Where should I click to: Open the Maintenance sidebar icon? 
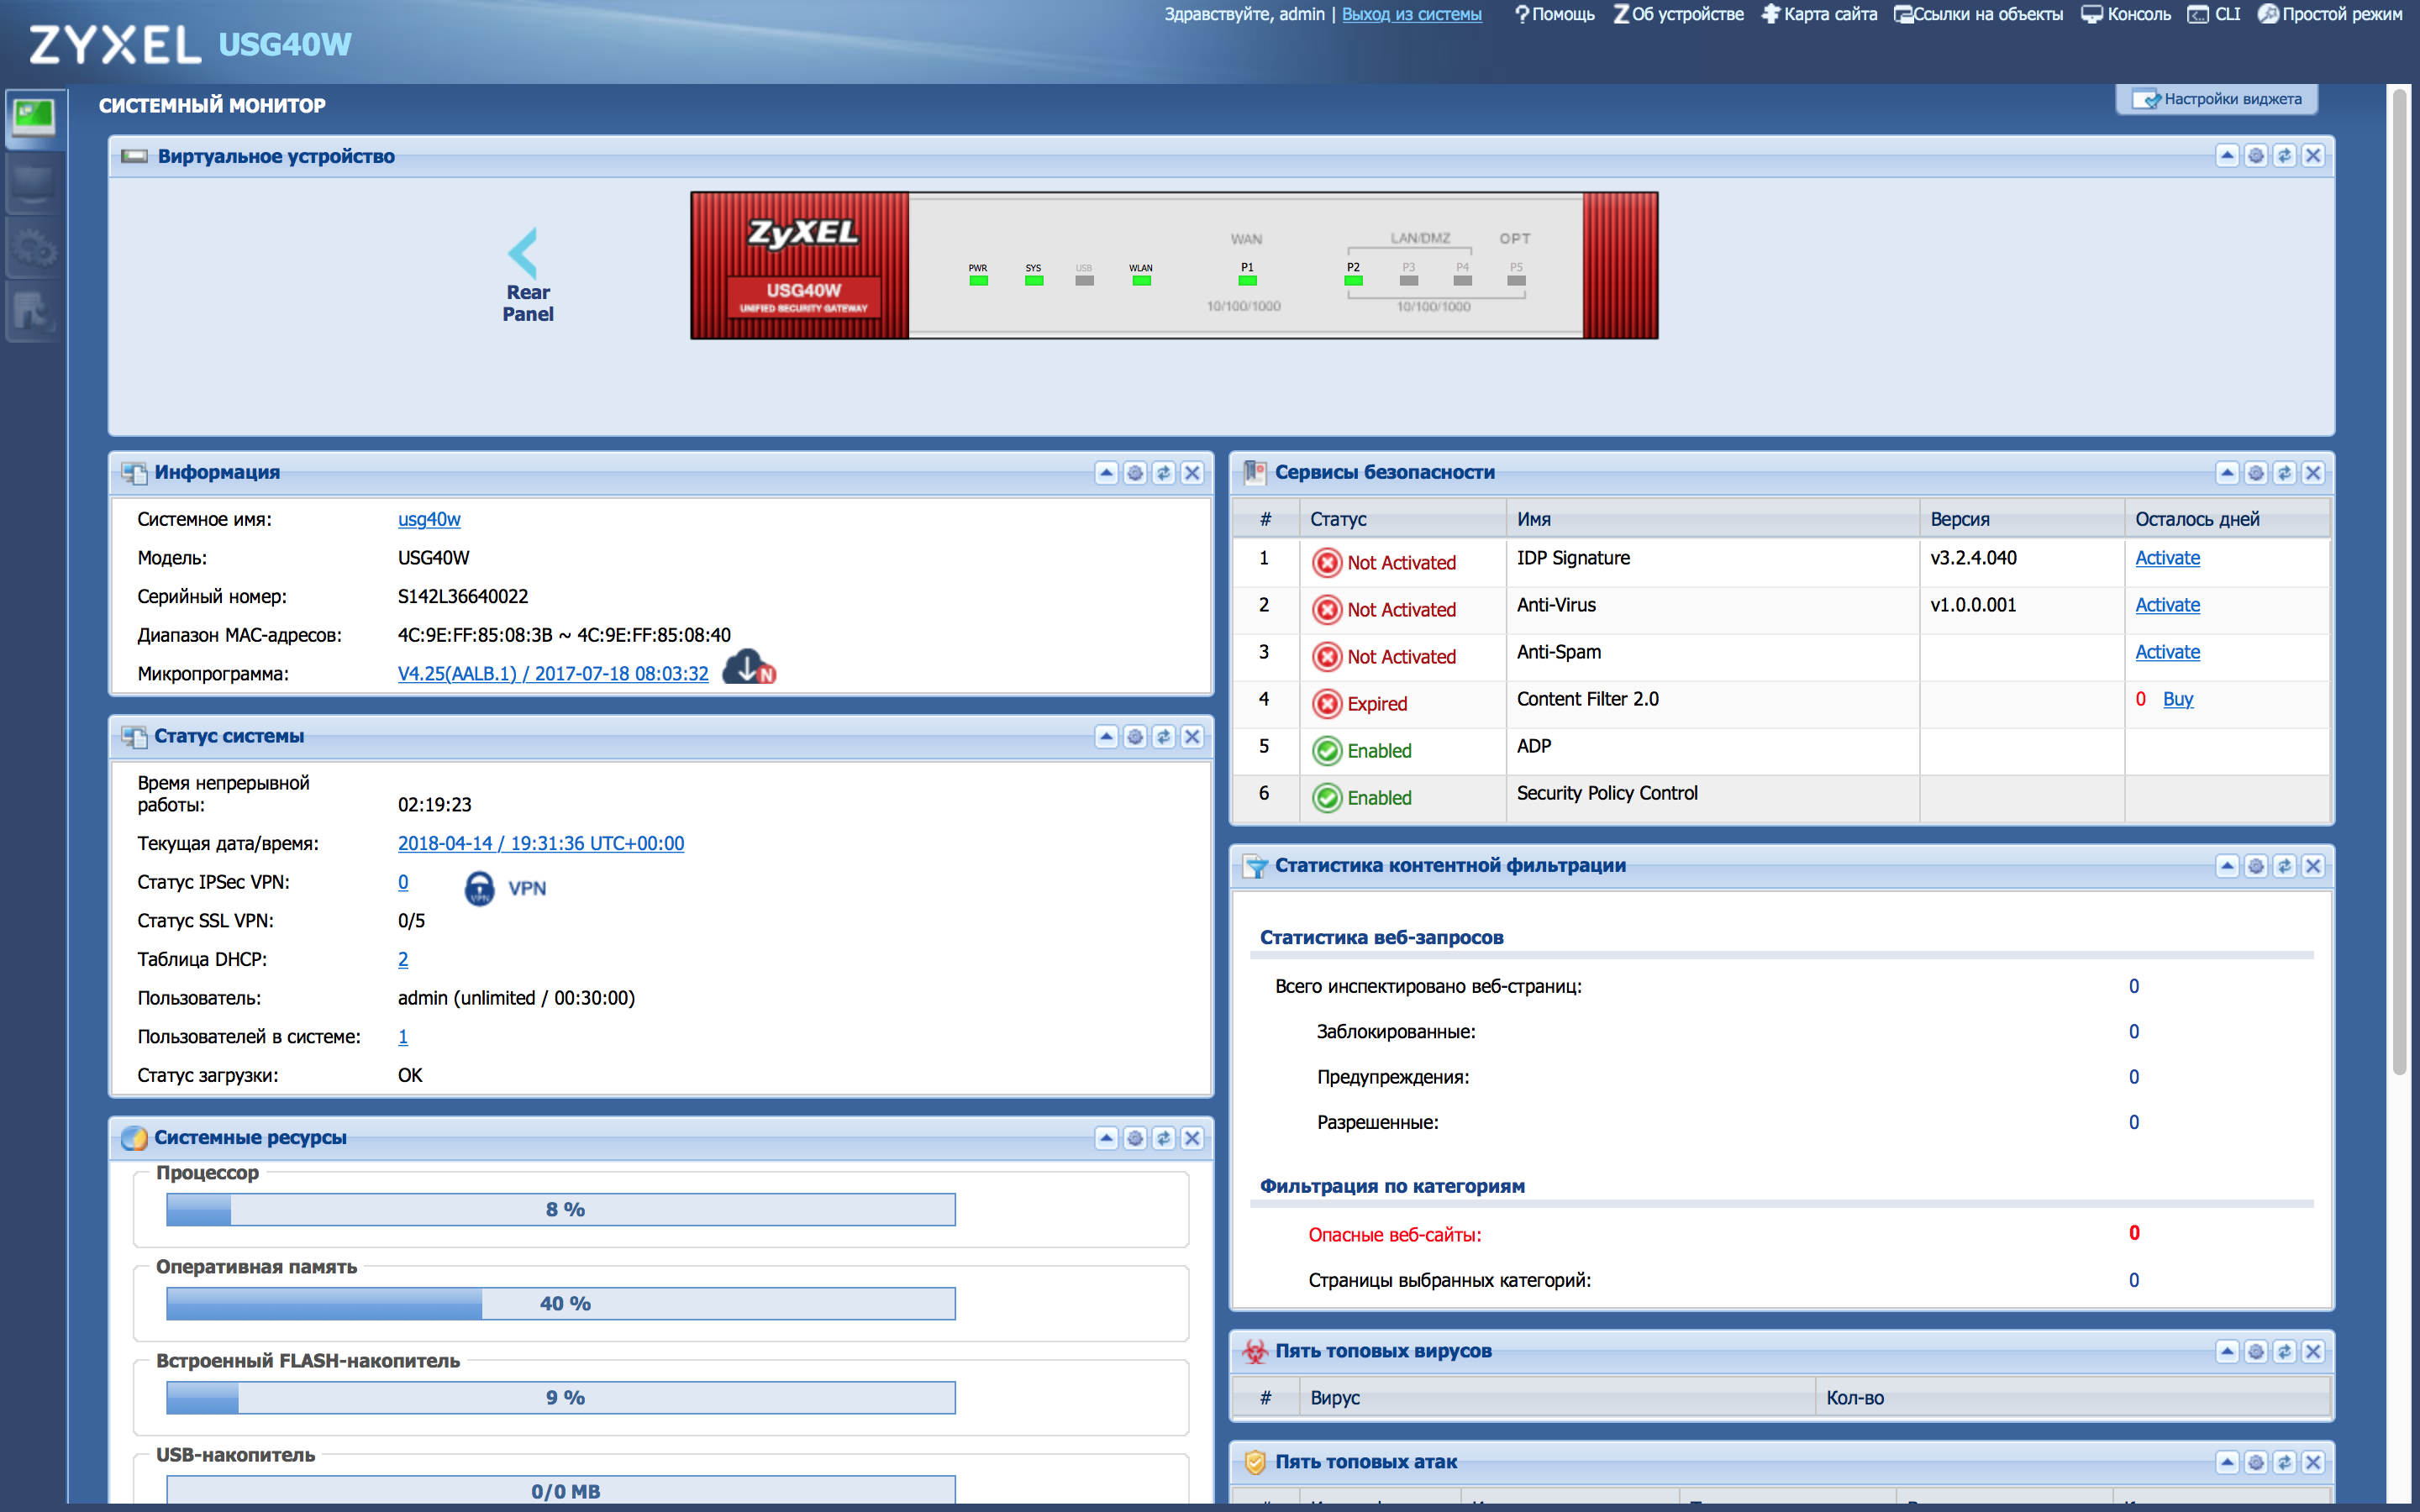point(34,311)
